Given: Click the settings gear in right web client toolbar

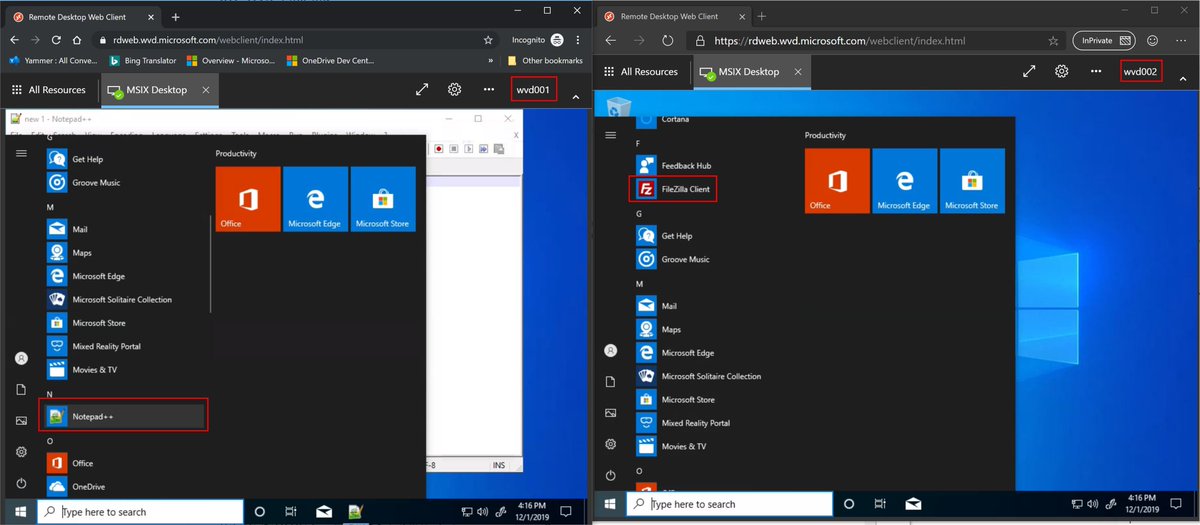Looking at the screenshot, I should (x=1062, y=71).
